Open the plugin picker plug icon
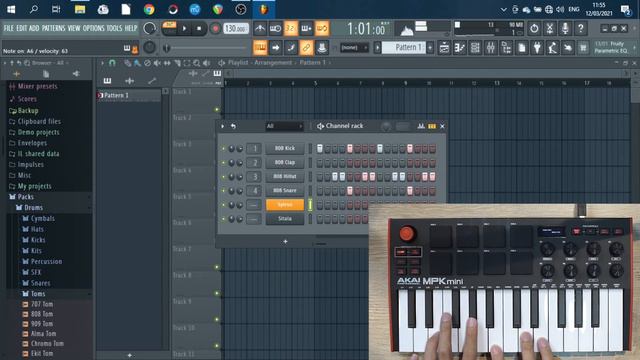This screenshot has height=360, width=640. [x=537, y=48]
